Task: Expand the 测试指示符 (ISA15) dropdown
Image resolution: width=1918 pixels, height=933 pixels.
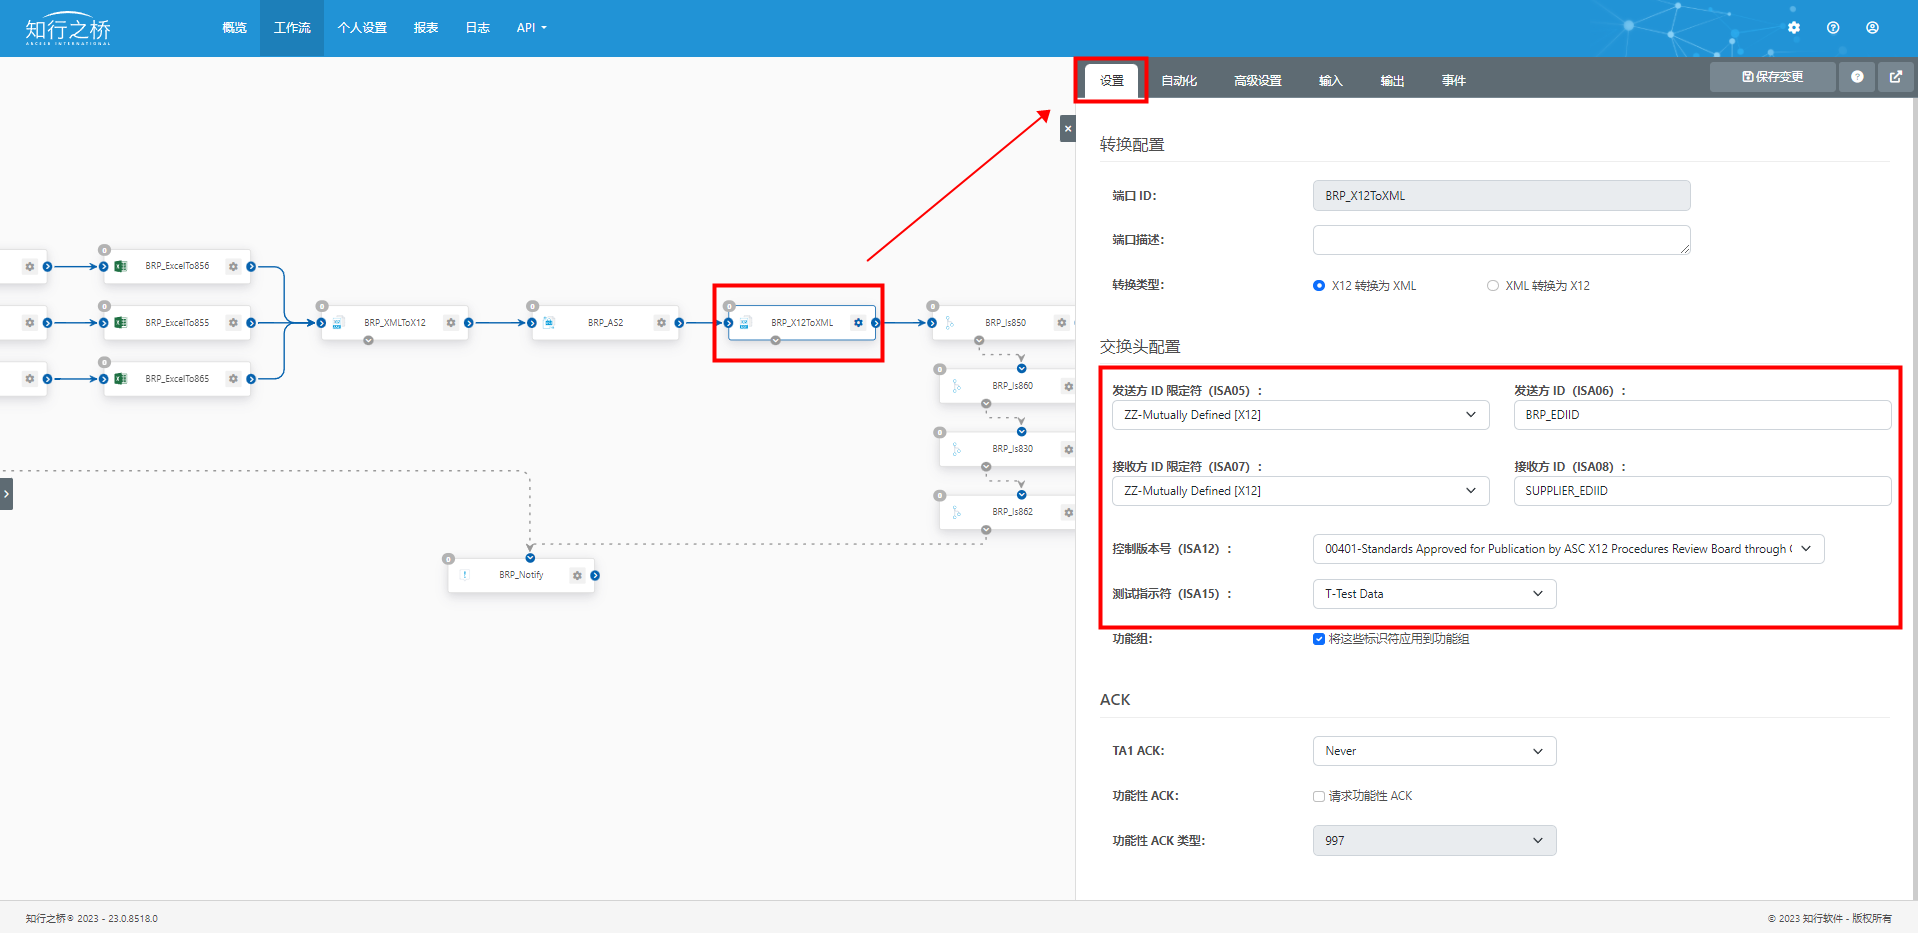Action: pos(1434,594)
